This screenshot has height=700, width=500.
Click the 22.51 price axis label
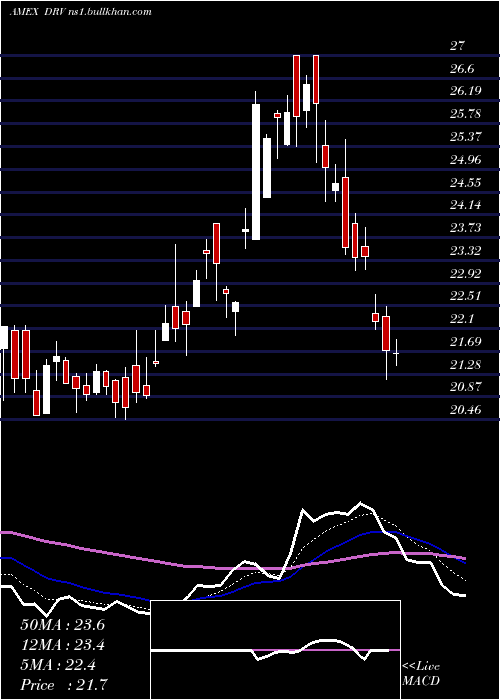click(465, 296)
